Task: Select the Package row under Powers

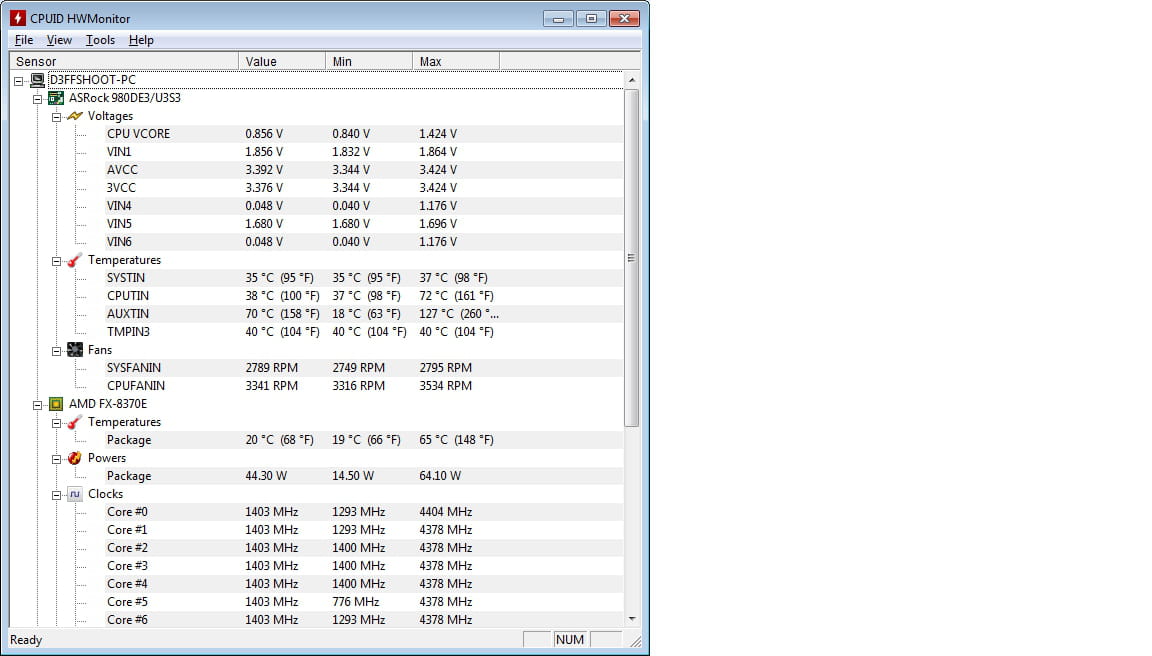Action: [x=364, y=476]
